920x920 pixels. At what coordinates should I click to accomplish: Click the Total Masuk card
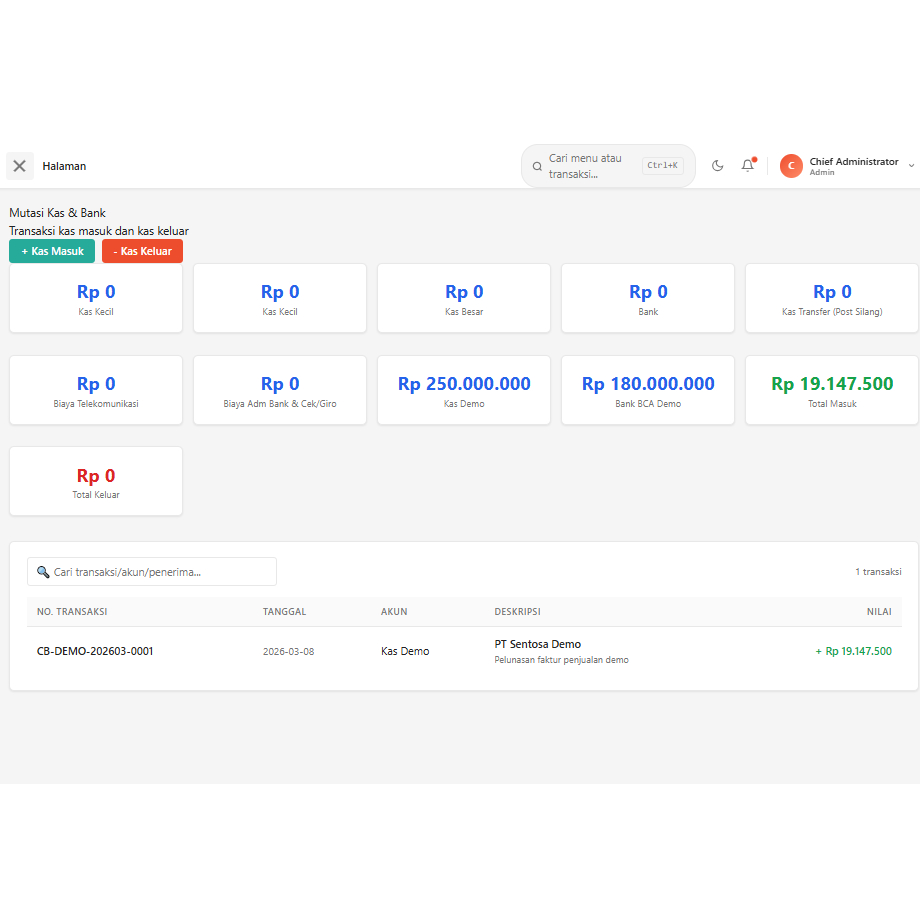(832, 390)
